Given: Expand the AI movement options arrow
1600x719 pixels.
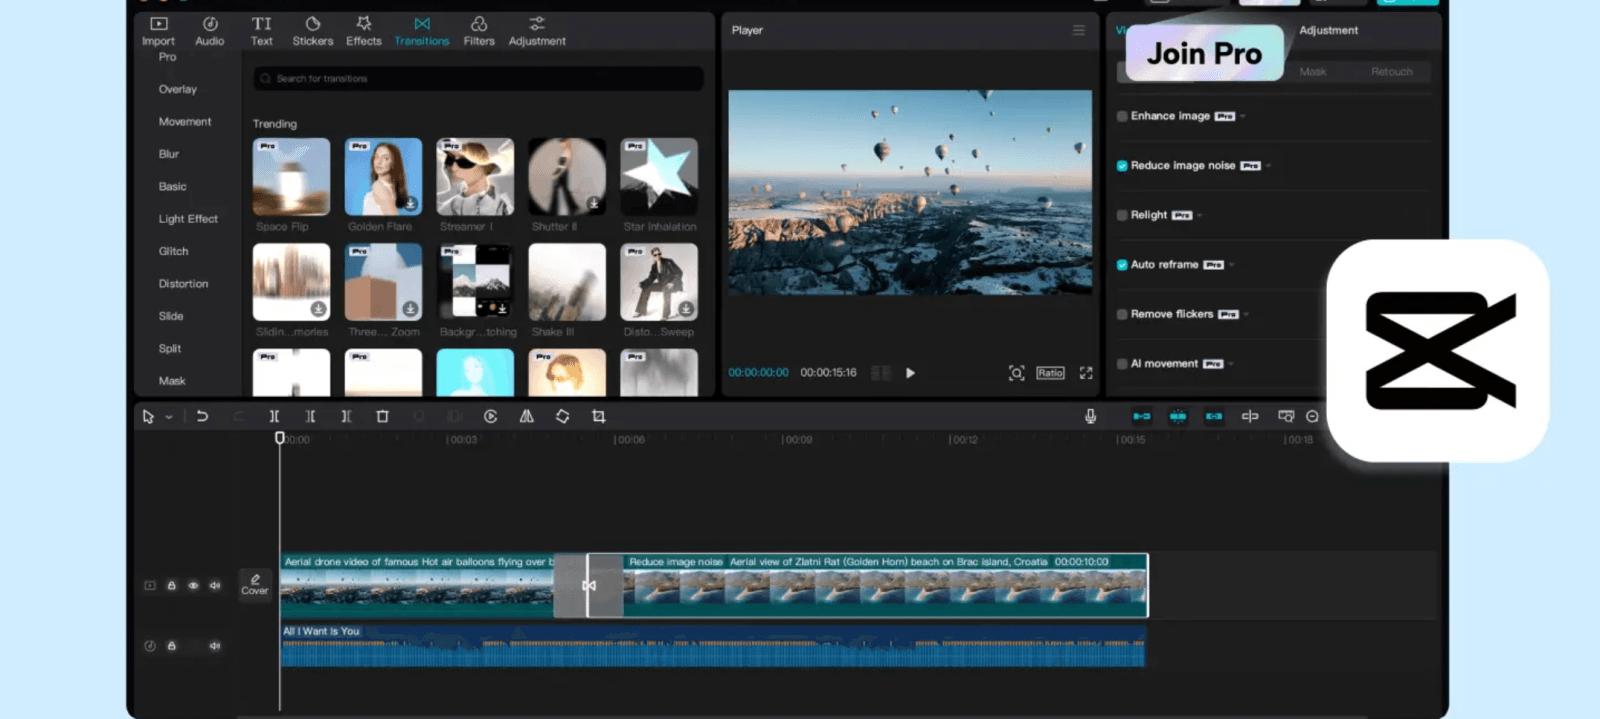Looking at the screenshot, I should 1232,364.
